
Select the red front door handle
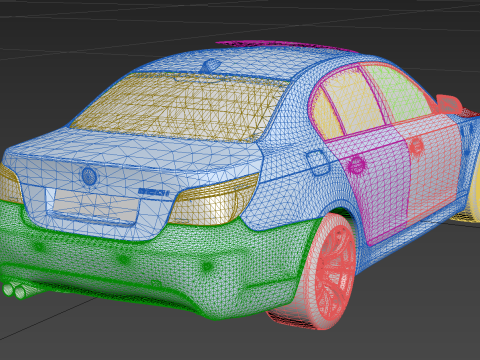(416, 147)
